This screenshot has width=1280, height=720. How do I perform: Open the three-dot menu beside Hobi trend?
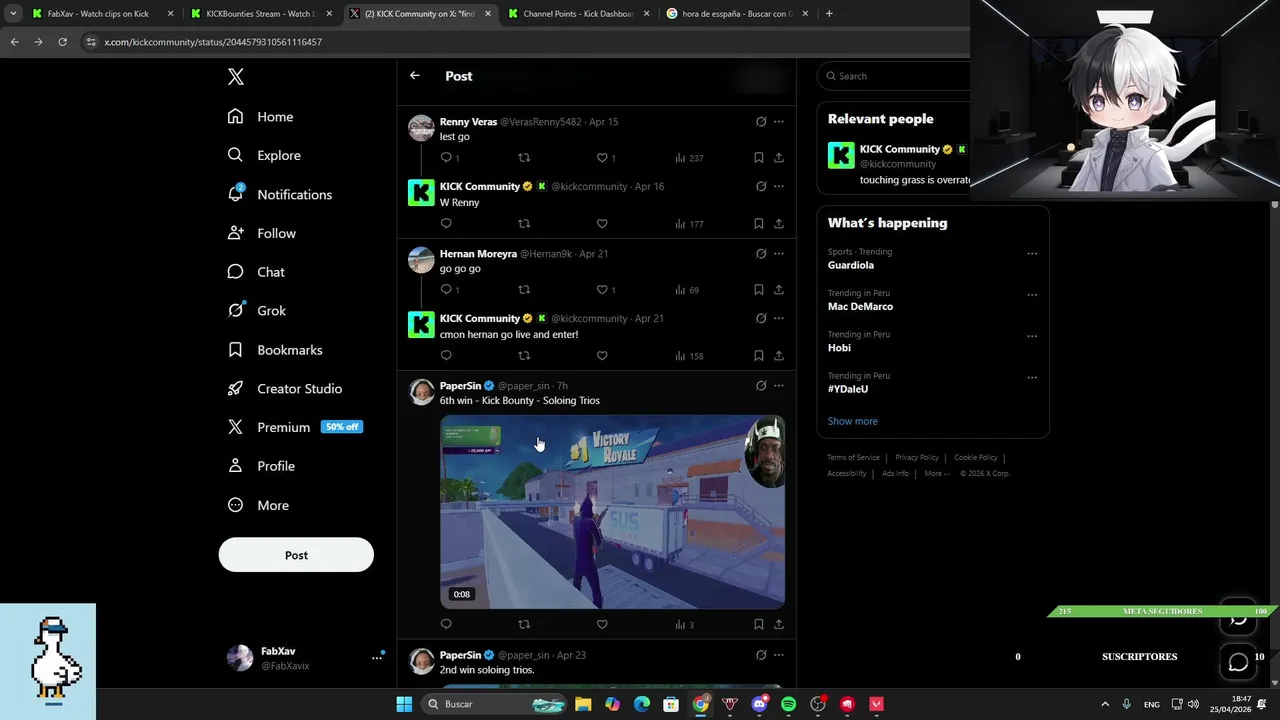pos(1032,336)
